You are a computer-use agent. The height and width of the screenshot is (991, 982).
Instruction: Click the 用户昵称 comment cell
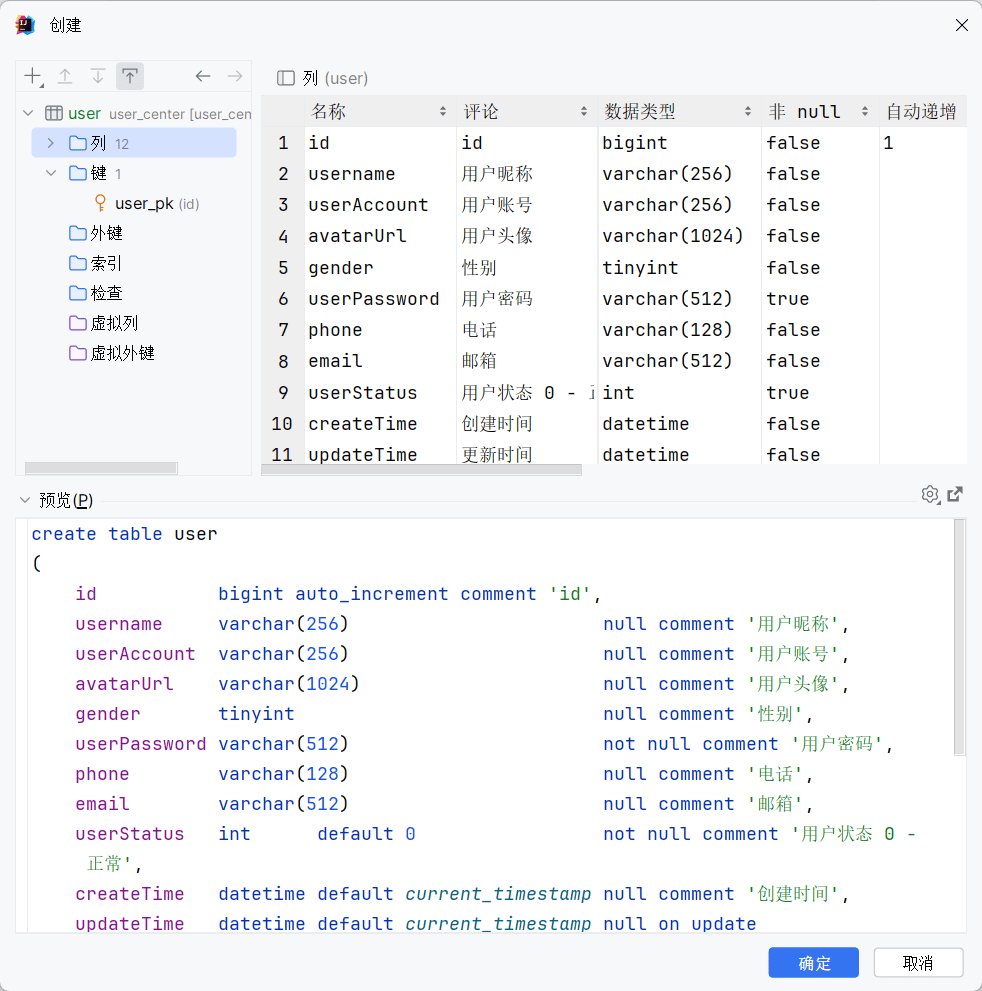pos(527,174)
